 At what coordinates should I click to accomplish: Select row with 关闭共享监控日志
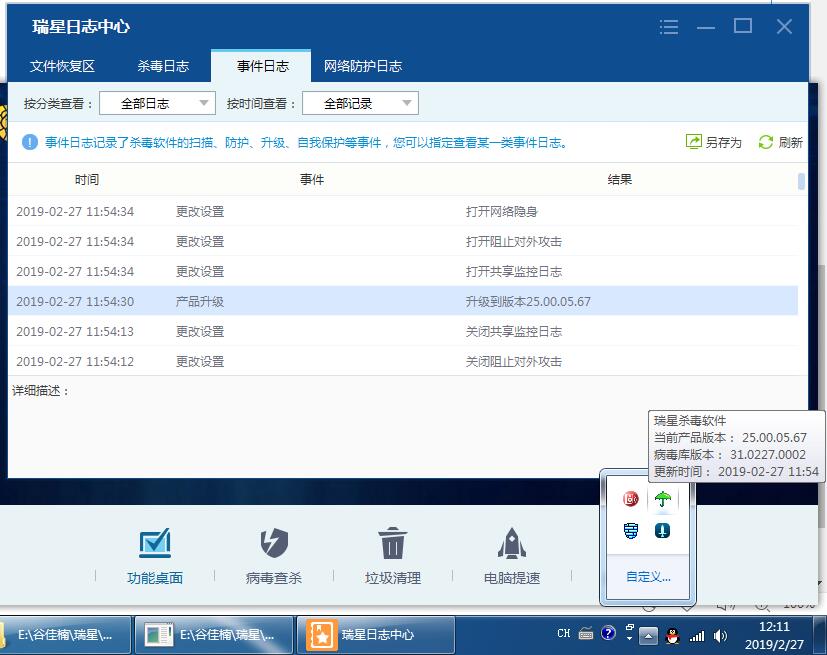403,331
